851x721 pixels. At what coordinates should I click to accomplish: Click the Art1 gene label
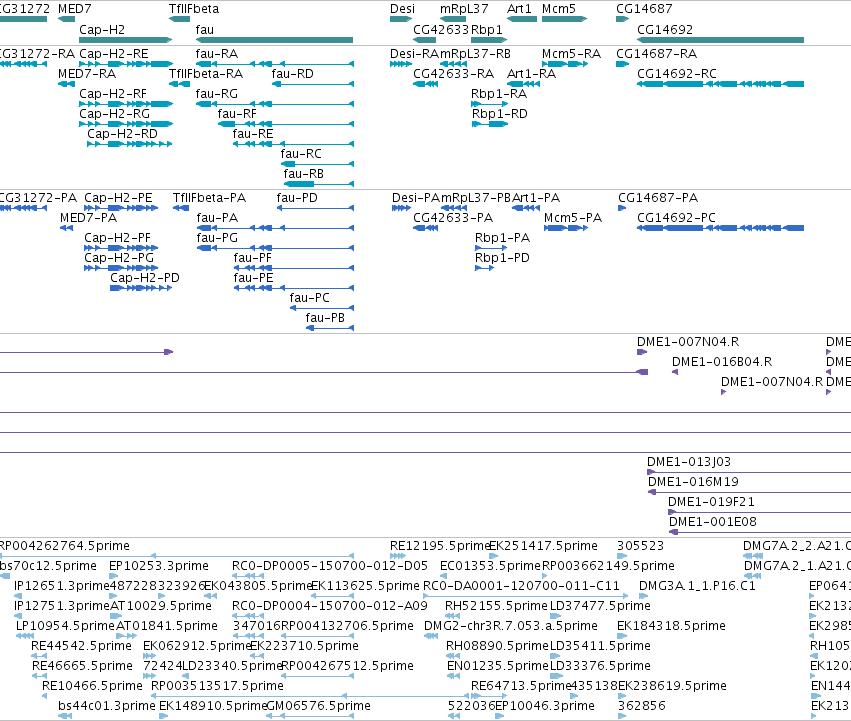[519, 9]
